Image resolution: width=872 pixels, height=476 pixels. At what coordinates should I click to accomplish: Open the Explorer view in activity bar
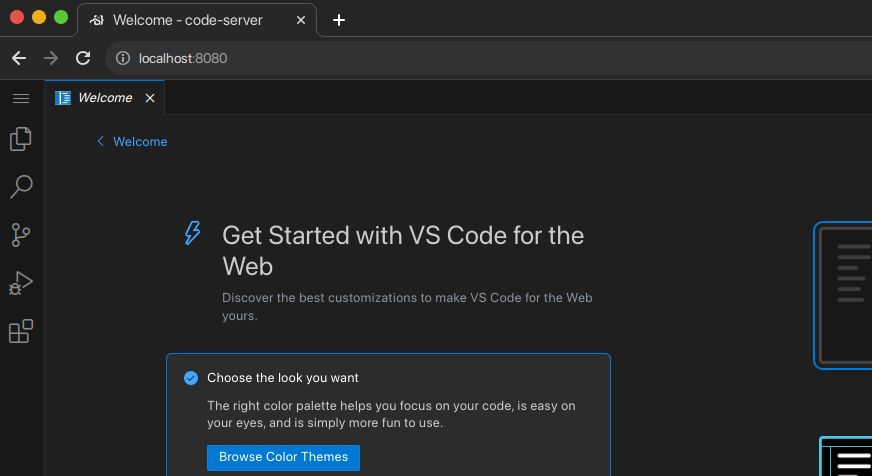[x=21, y=139]
